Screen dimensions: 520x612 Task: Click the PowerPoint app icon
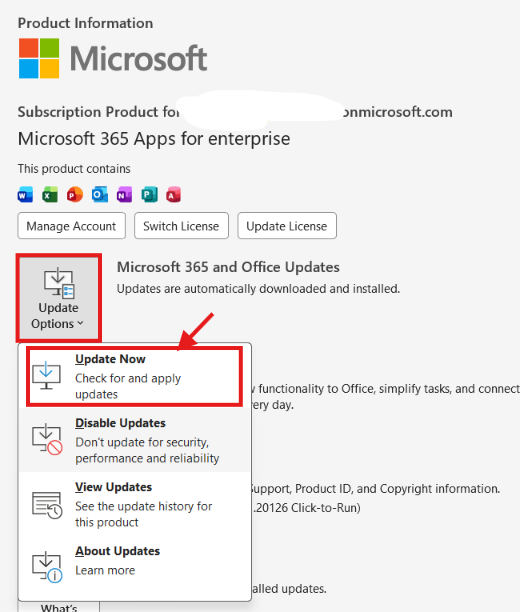(x=75, y=194)
